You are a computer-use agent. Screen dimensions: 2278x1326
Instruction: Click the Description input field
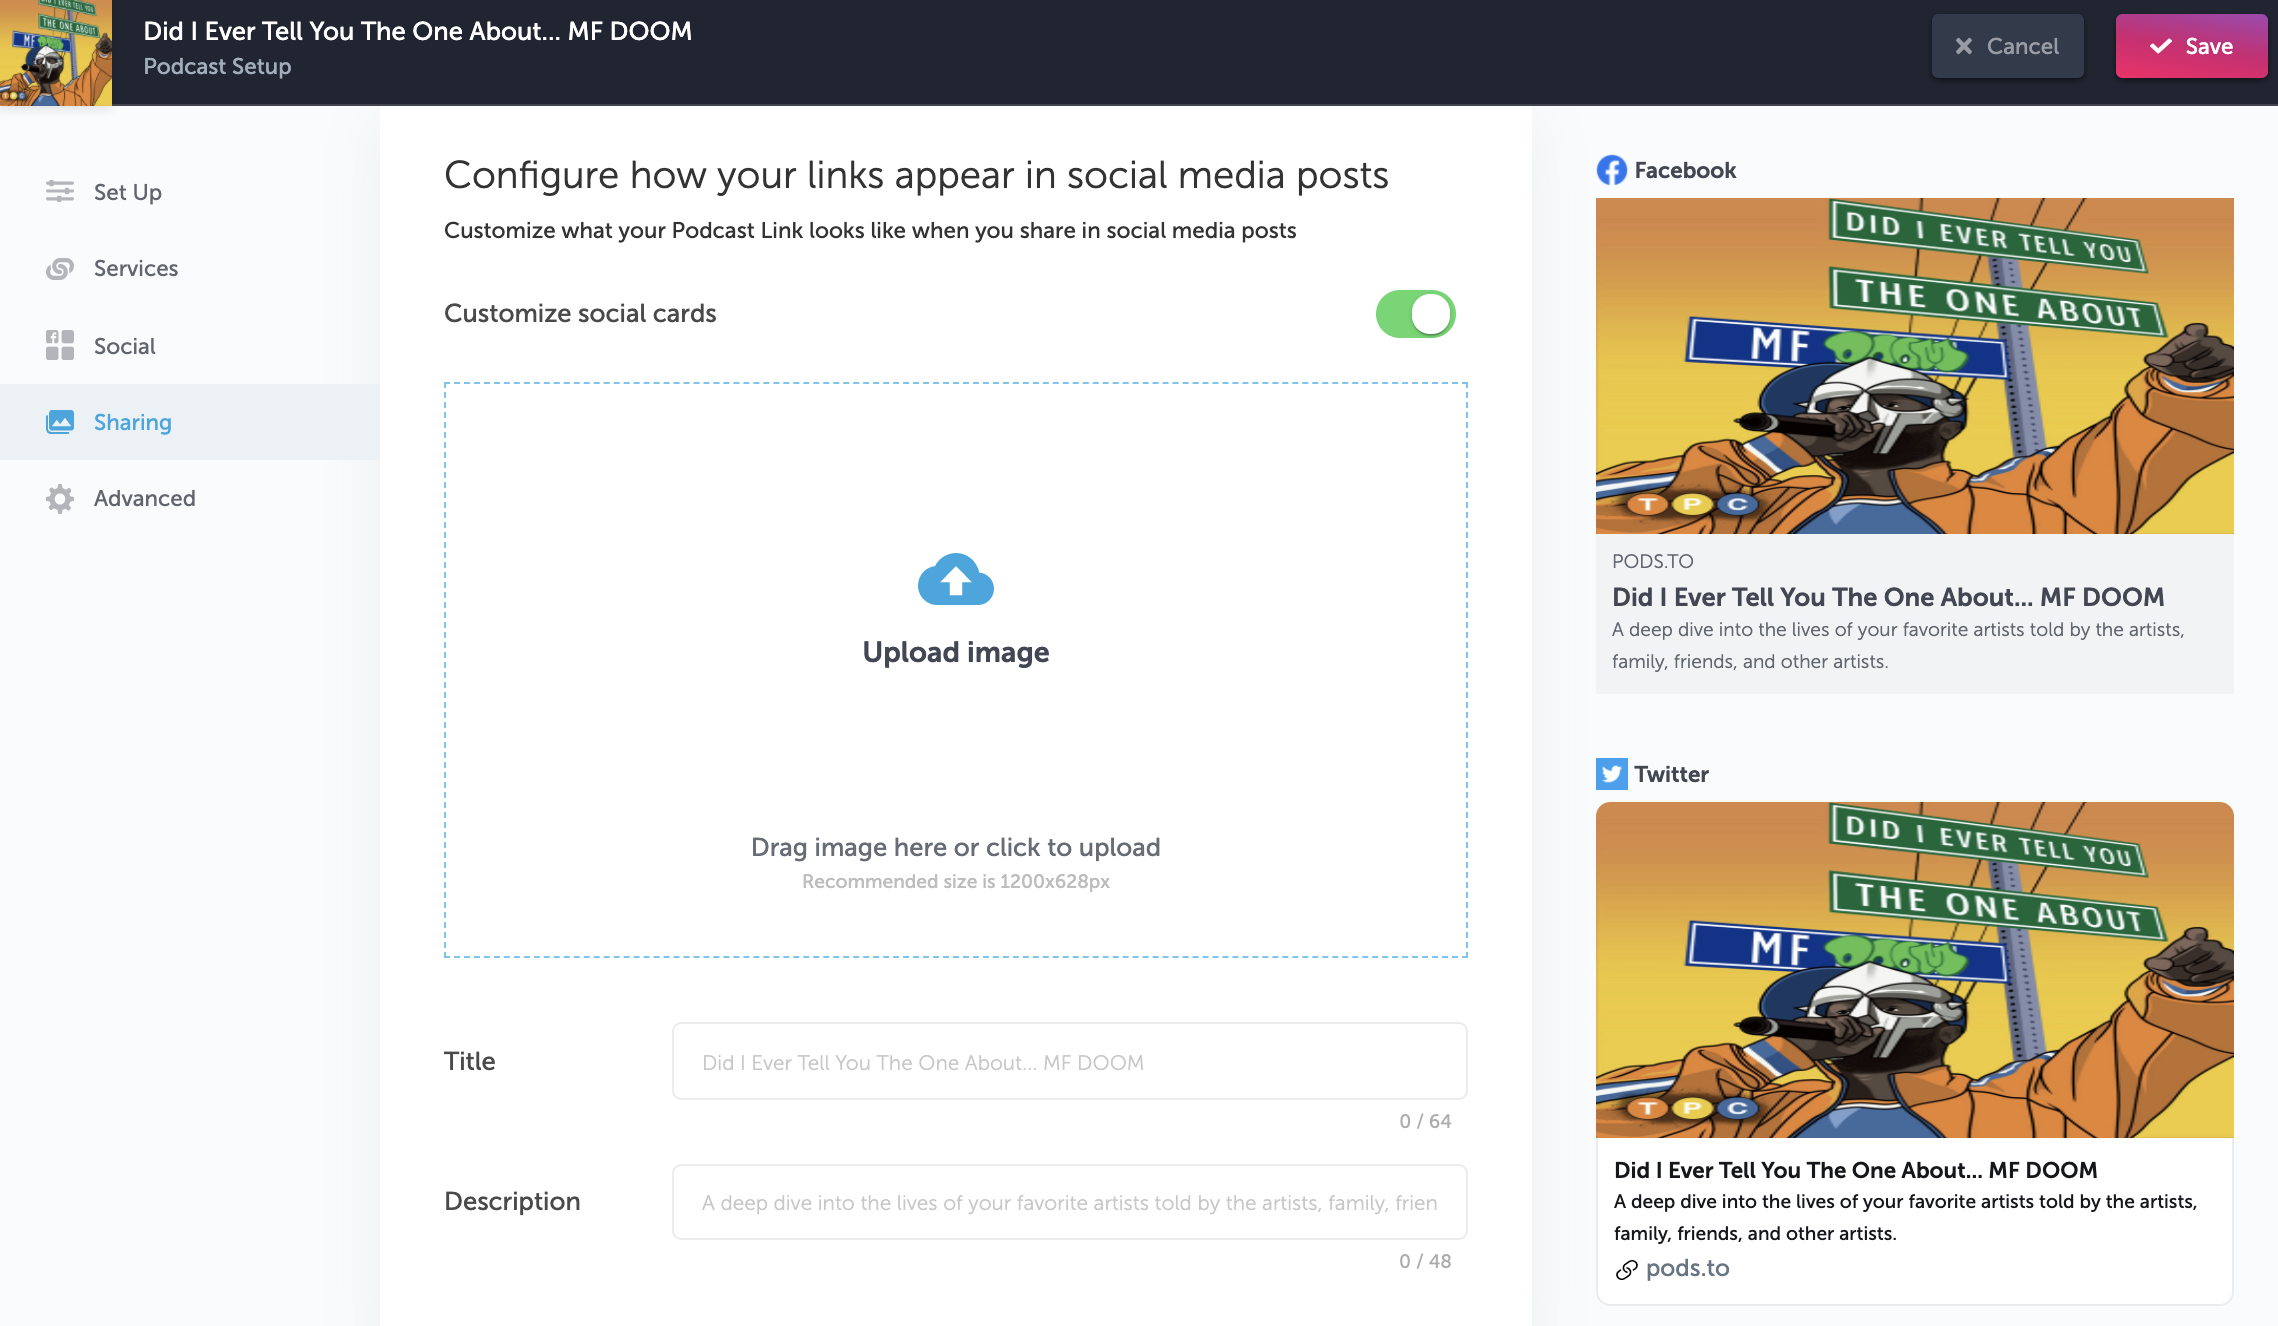click(1069, 1201)
